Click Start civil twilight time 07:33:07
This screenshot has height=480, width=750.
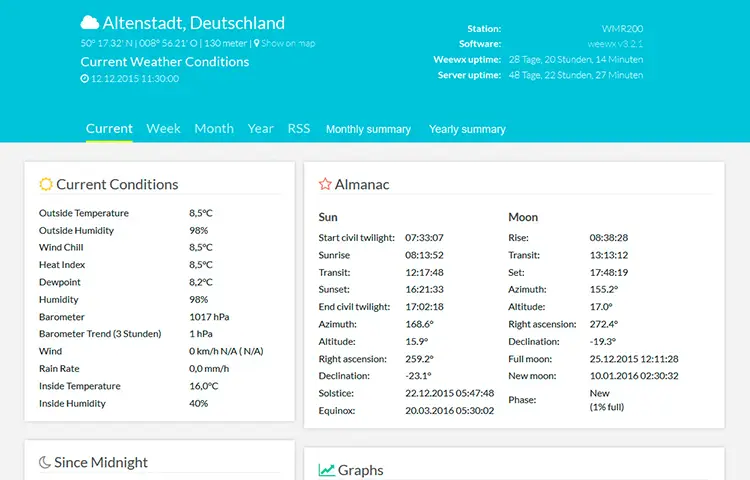[x=424, y=238]
